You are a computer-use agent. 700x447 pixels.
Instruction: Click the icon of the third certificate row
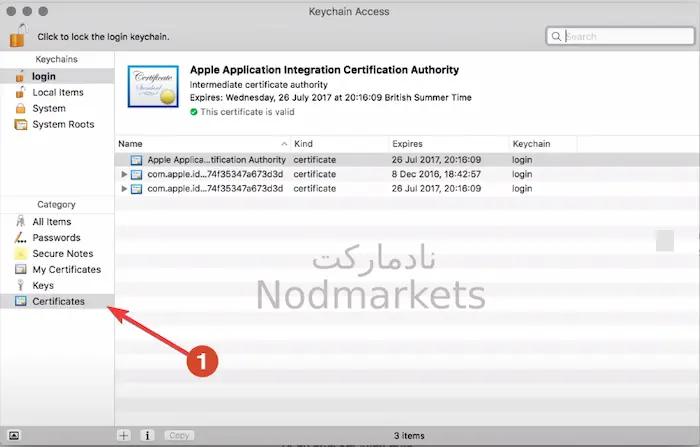(x=136, y=188)
